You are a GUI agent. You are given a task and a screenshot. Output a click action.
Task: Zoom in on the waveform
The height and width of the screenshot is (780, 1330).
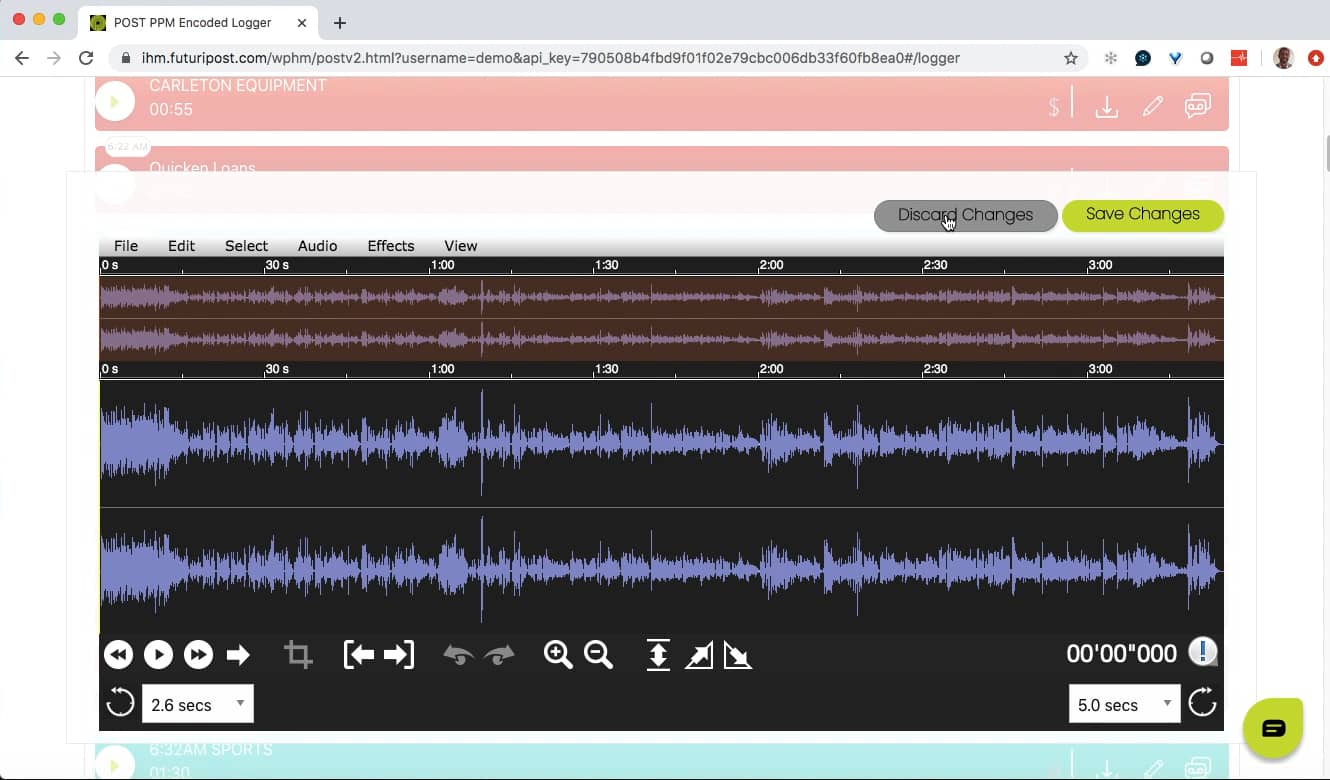click(x=558, y=655)
